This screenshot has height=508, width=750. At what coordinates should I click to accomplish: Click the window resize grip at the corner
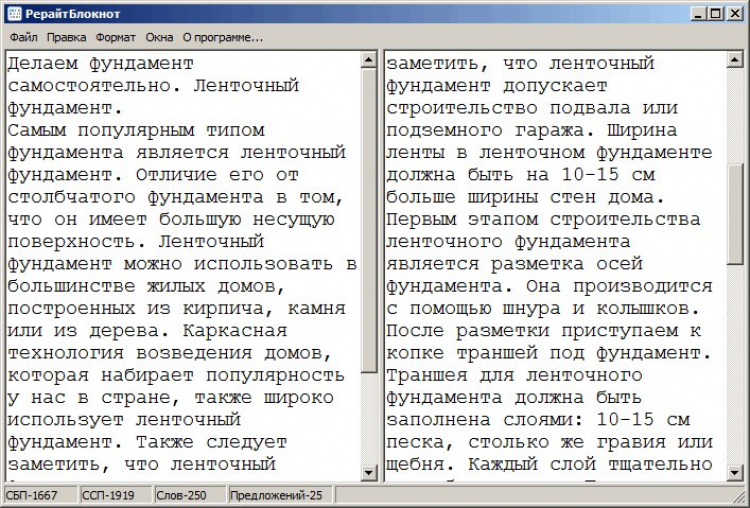point(739,497)
